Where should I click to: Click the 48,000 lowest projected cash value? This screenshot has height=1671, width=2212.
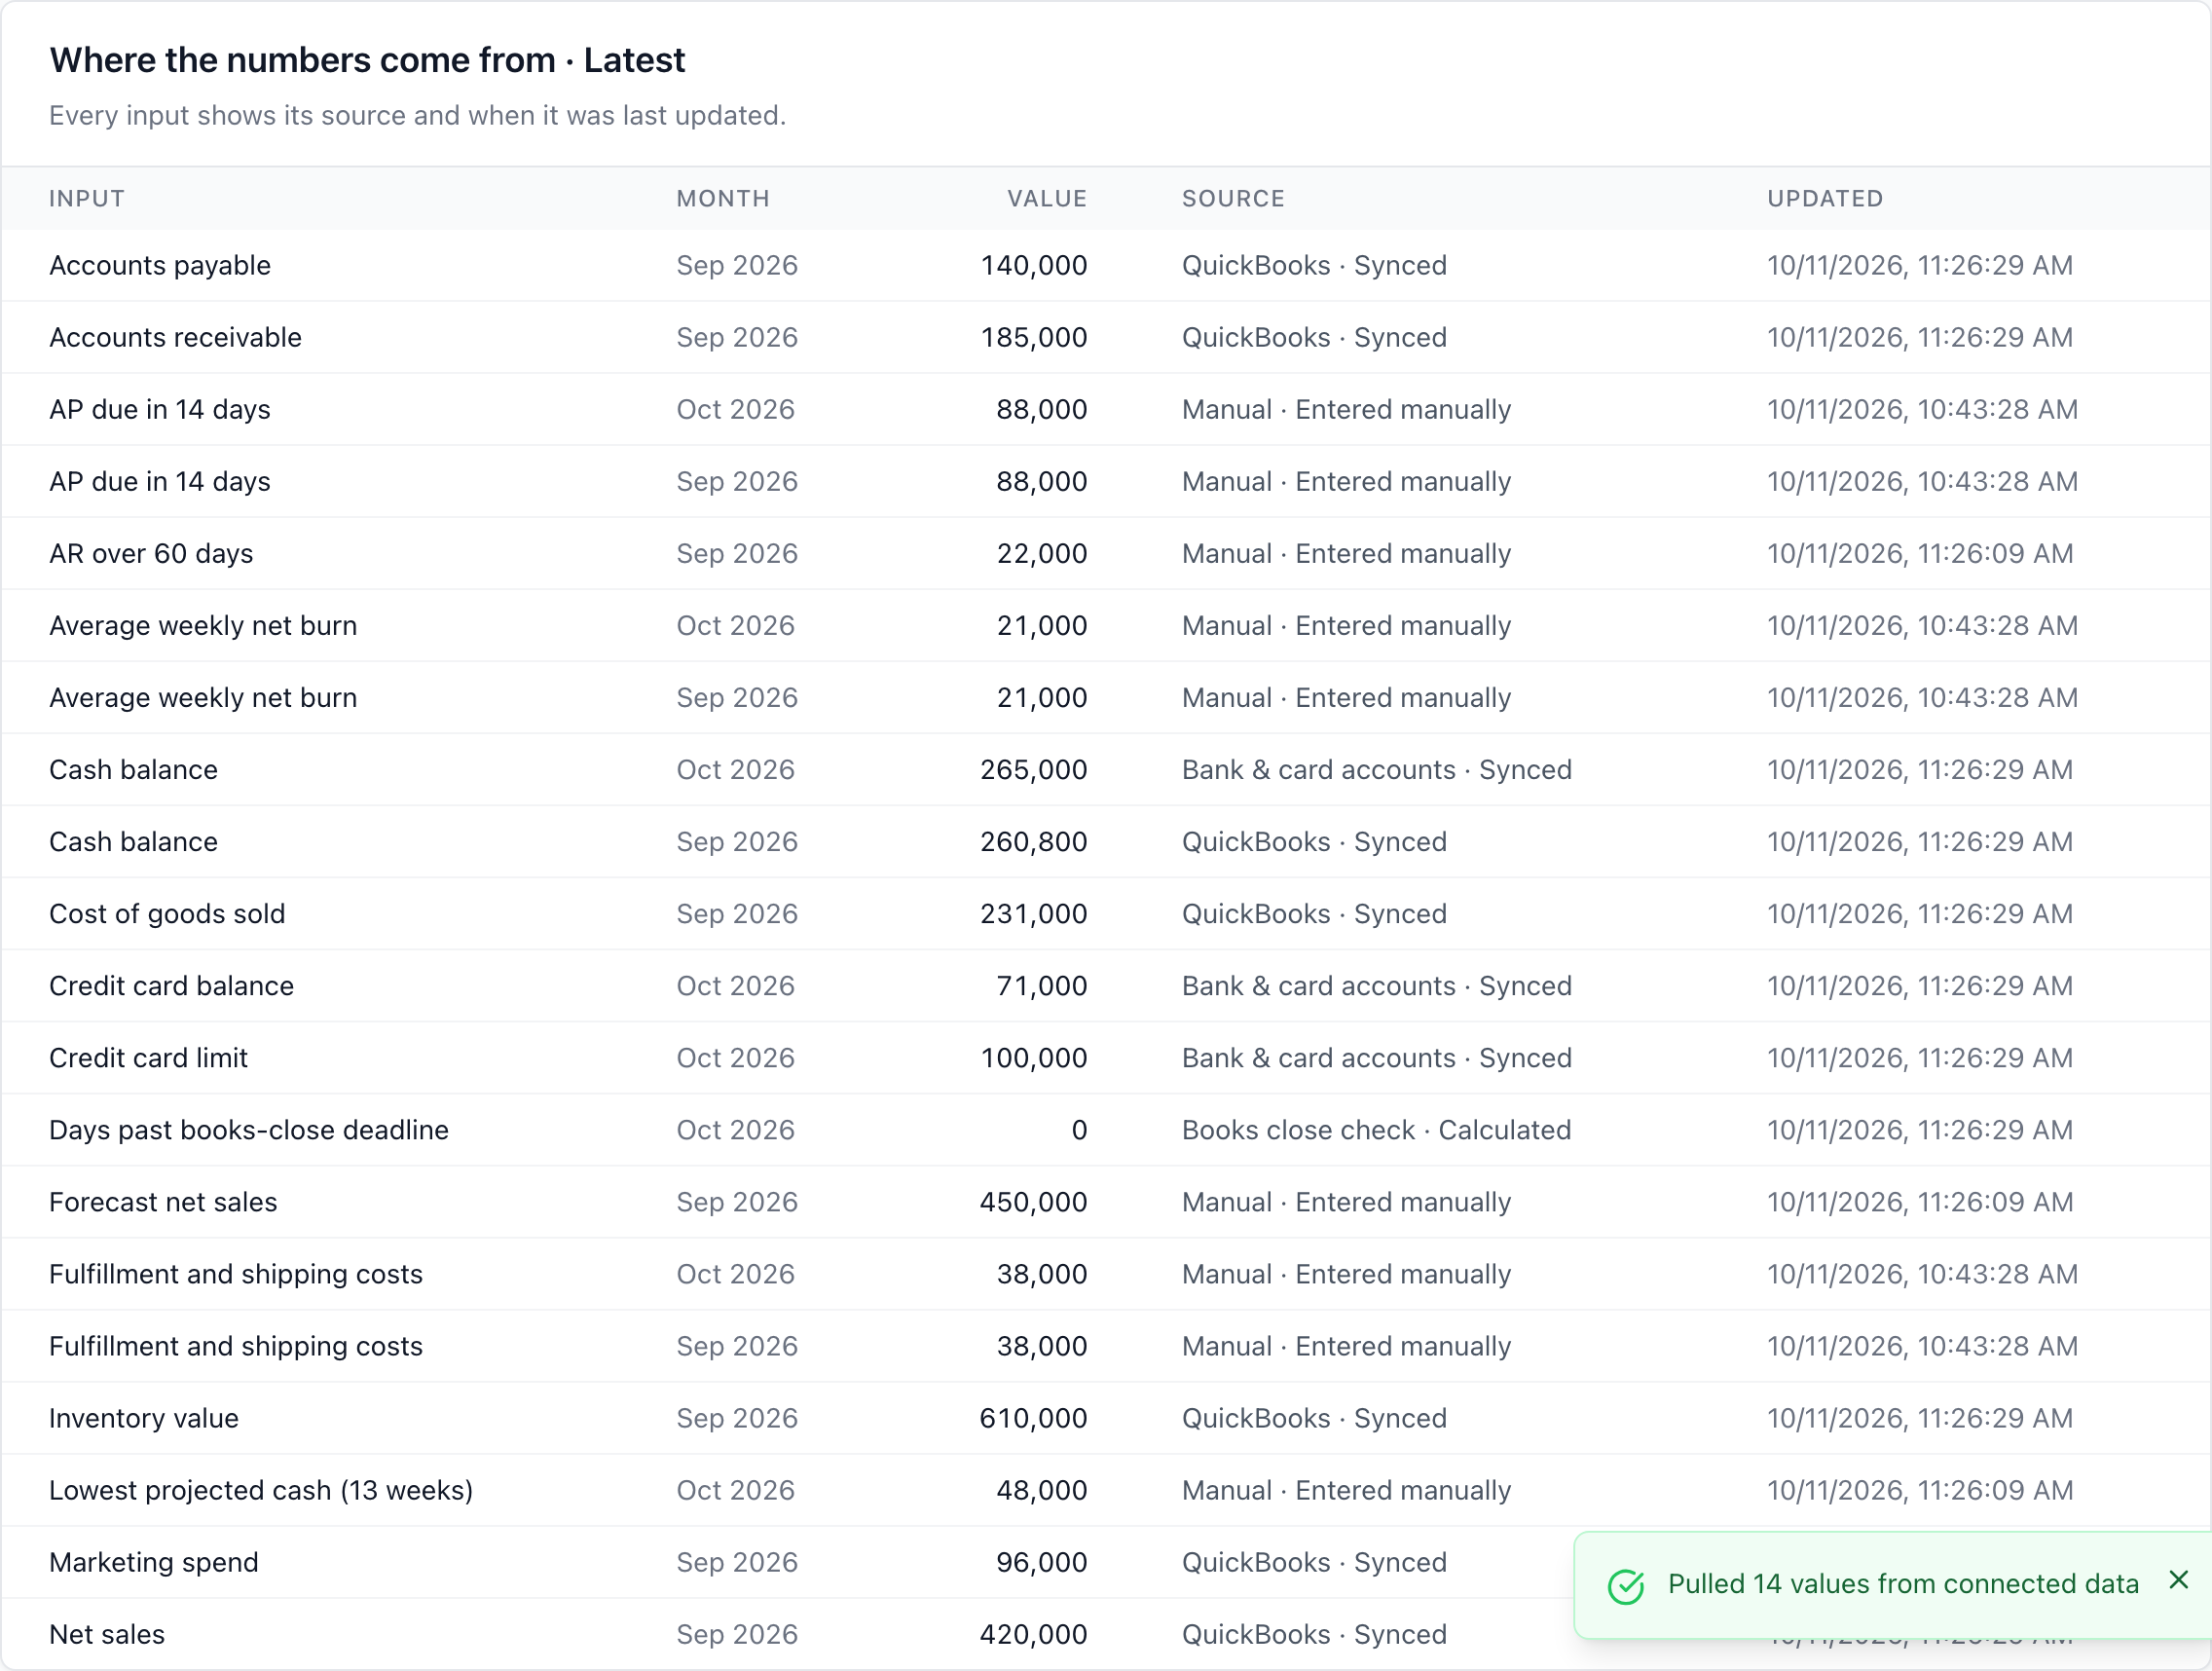click(x=1042, y=1490)
